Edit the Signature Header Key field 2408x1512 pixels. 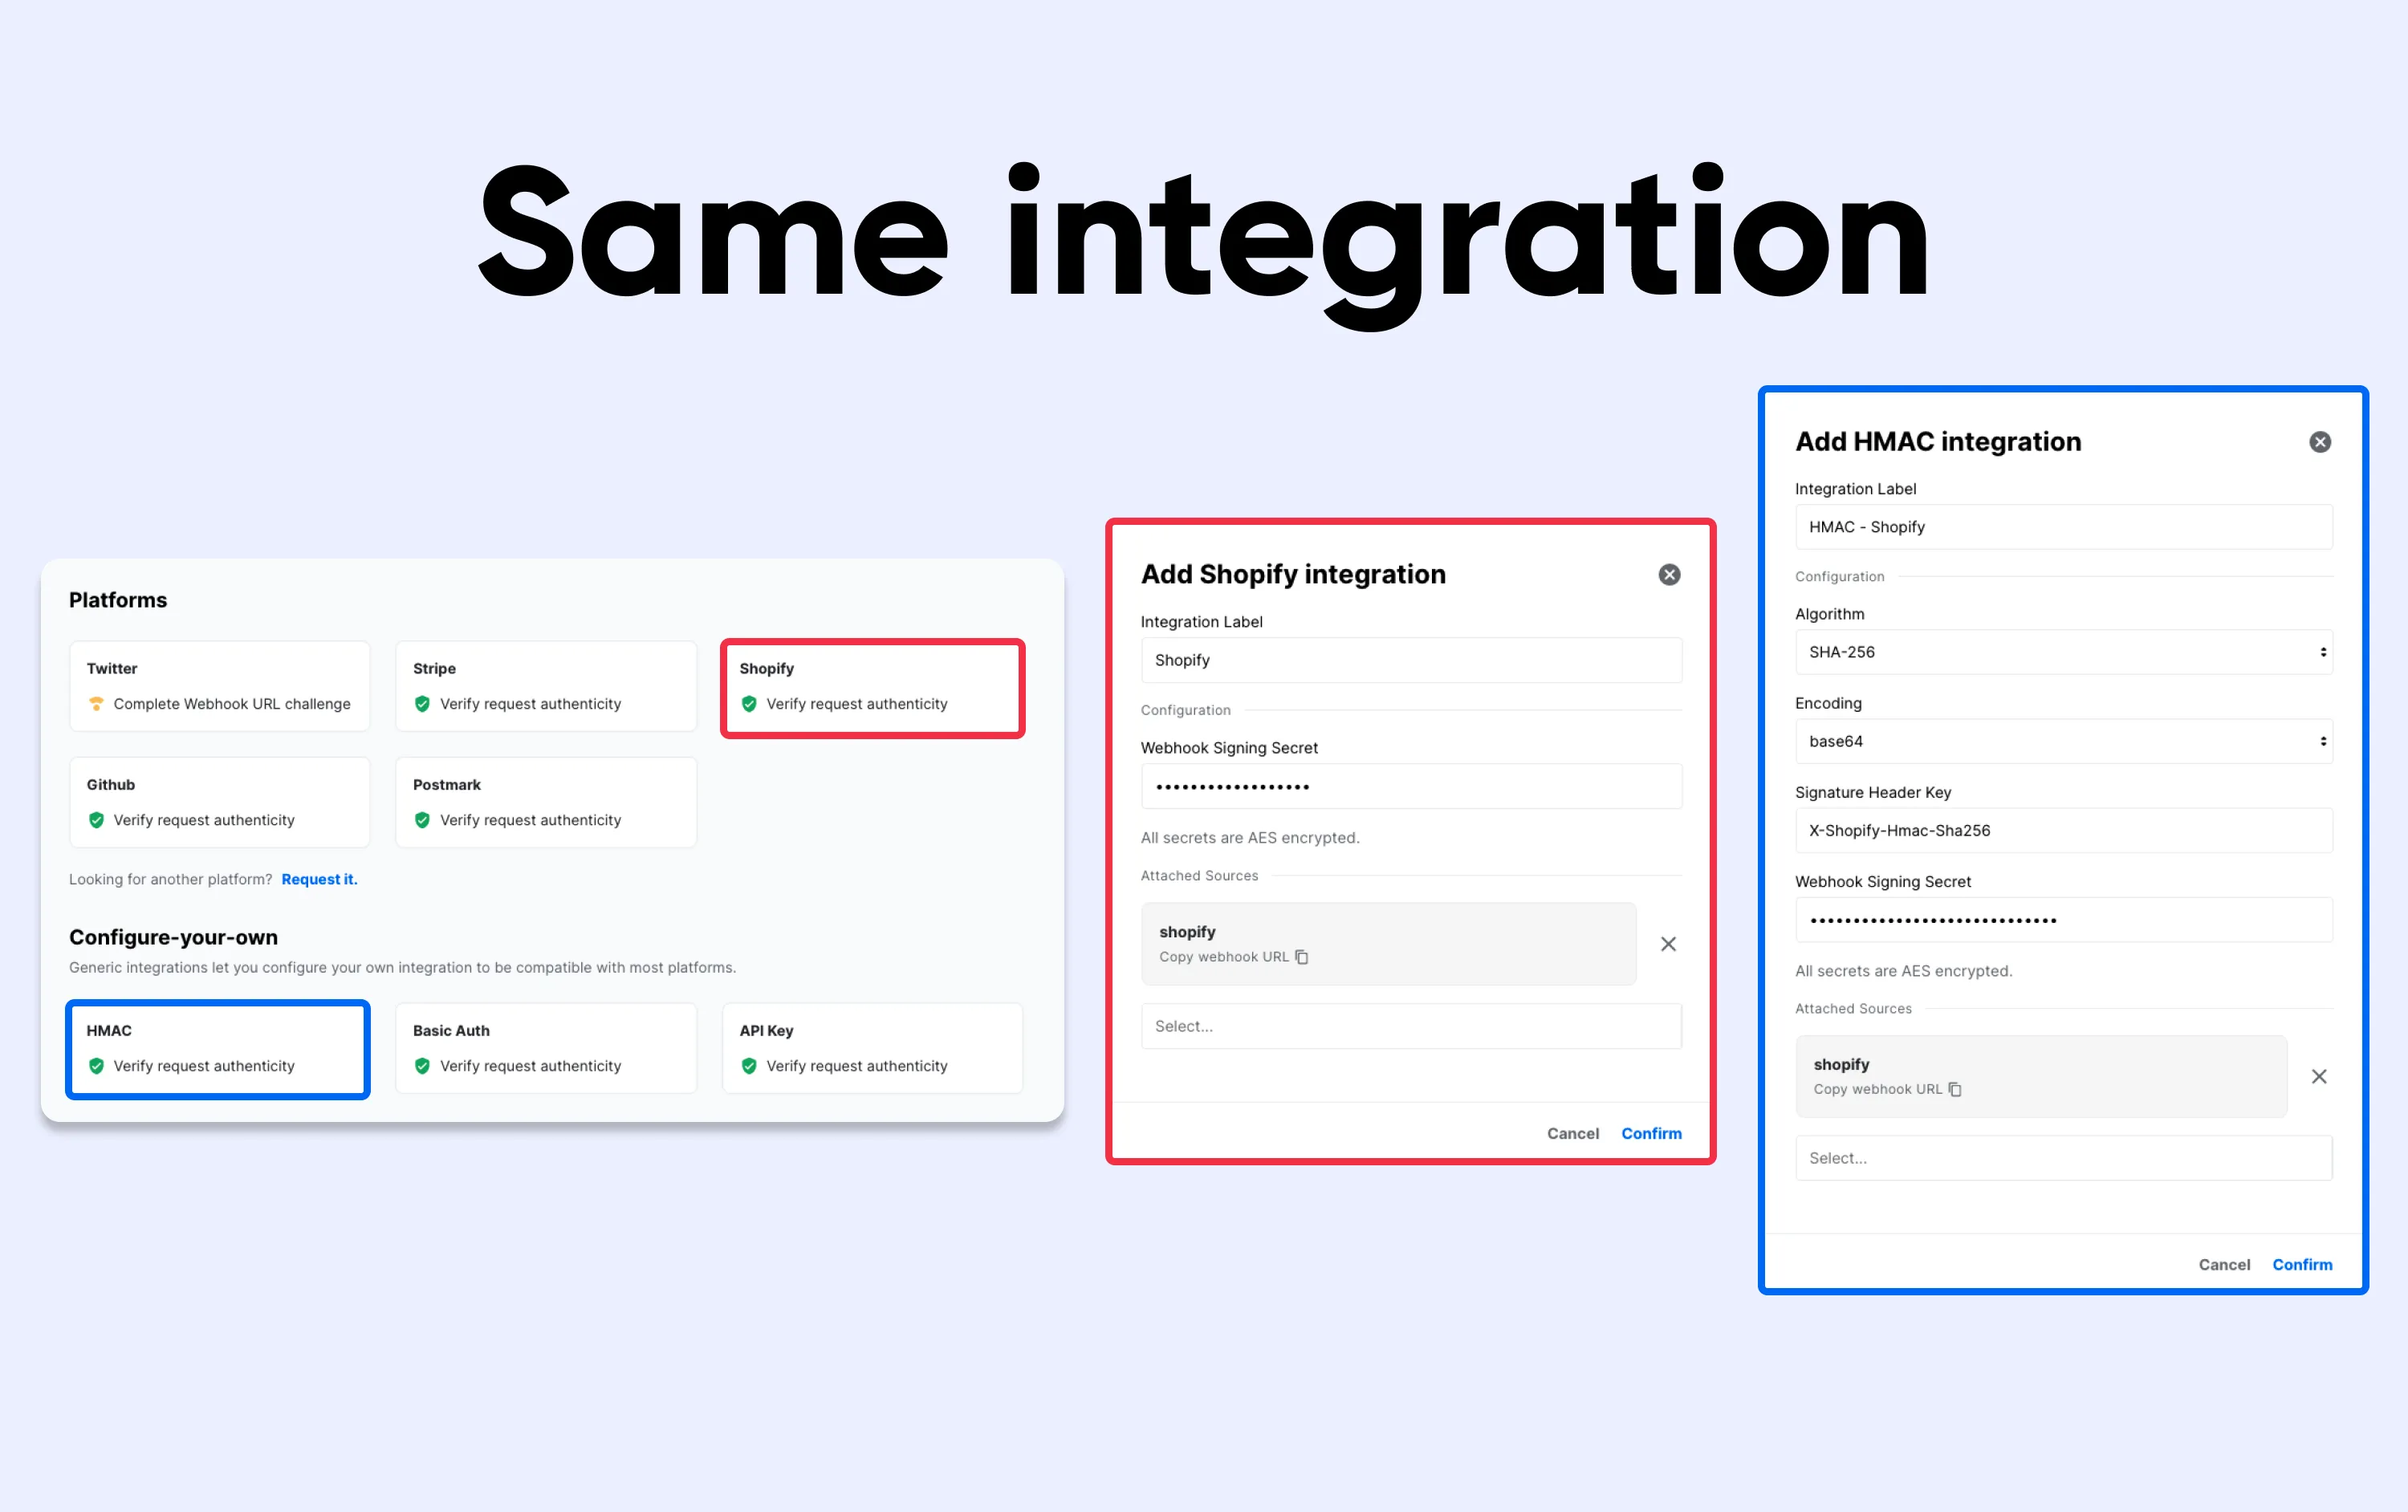(x=2064, y=830)
